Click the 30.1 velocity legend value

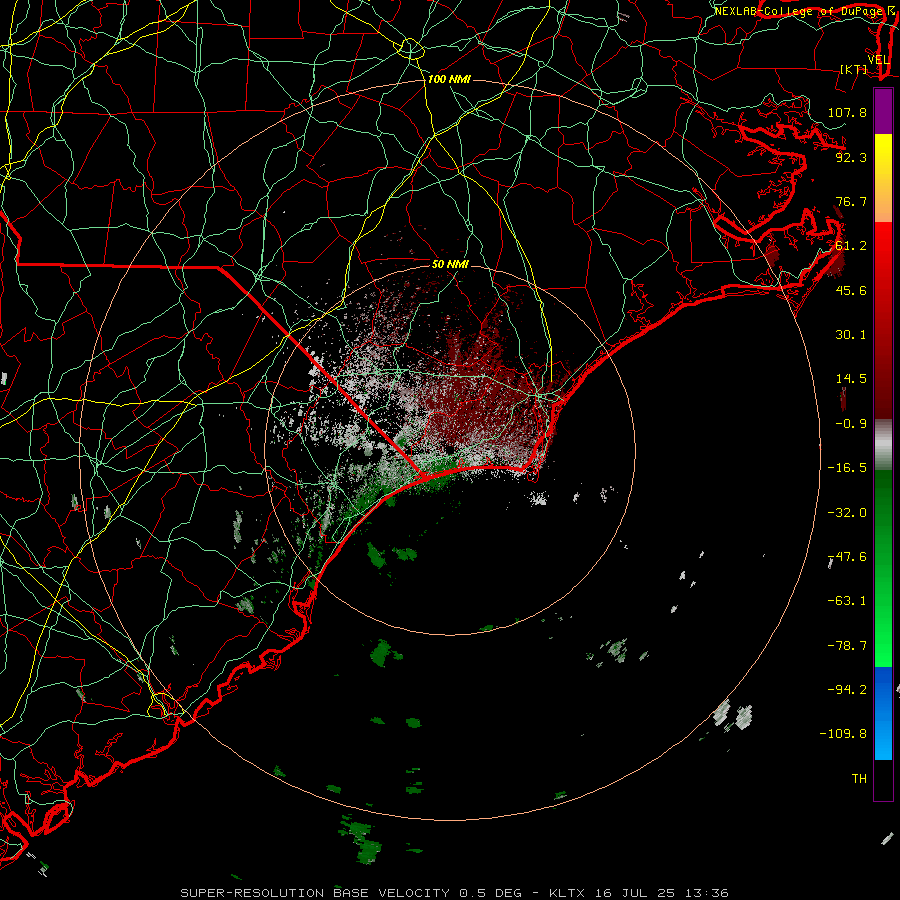coord(851,335)
